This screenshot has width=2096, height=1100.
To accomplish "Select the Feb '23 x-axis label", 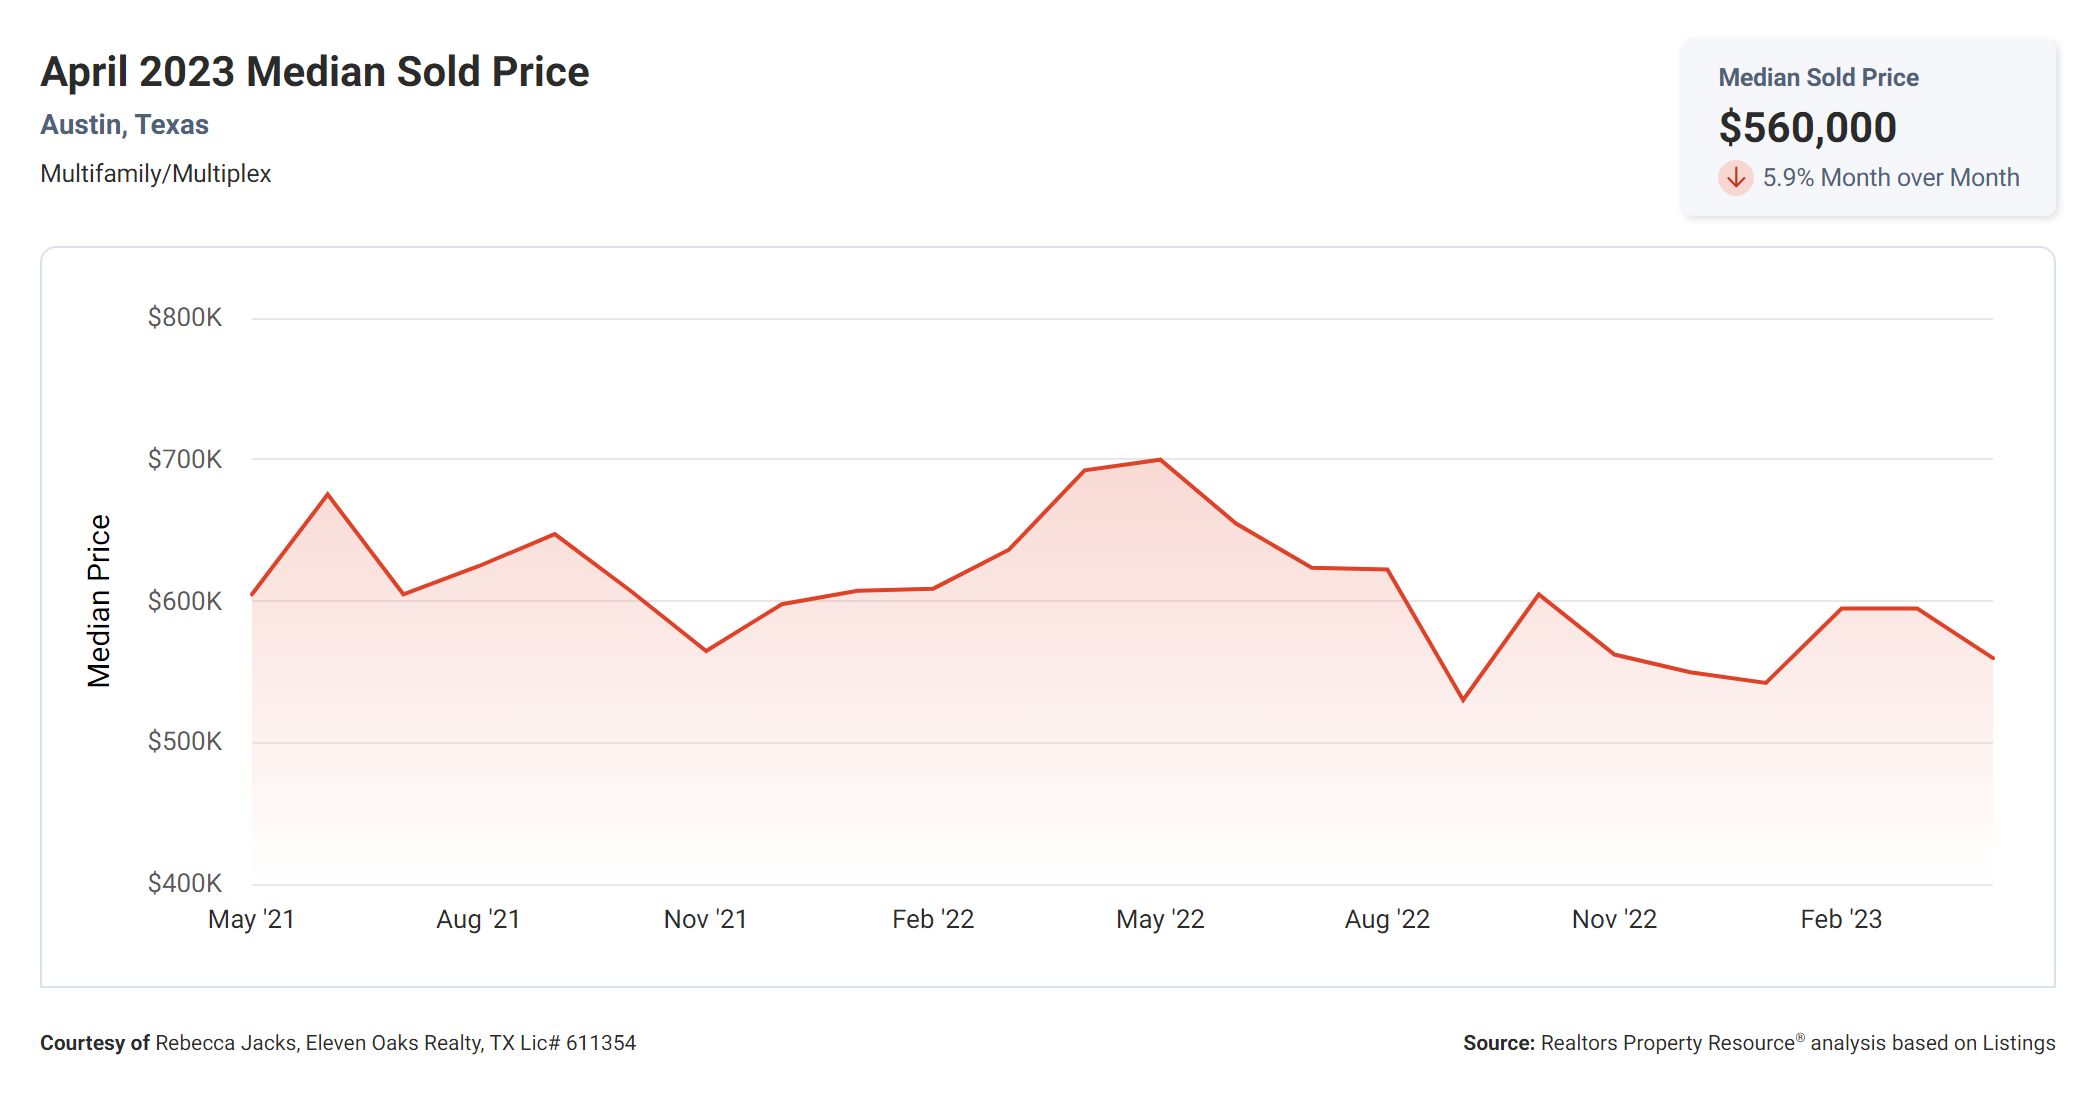I will click(x=1841, y=920).
